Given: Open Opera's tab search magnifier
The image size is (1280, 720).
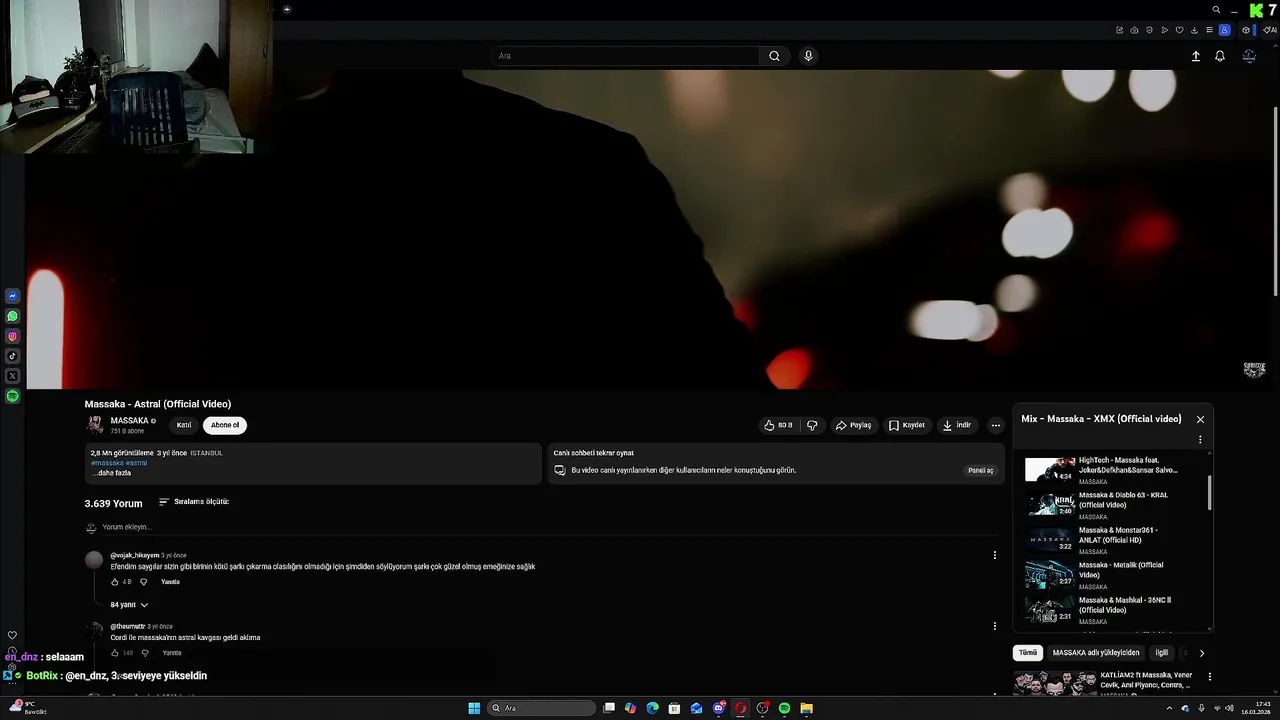Looking at the screenshot, I should 1216,10.
